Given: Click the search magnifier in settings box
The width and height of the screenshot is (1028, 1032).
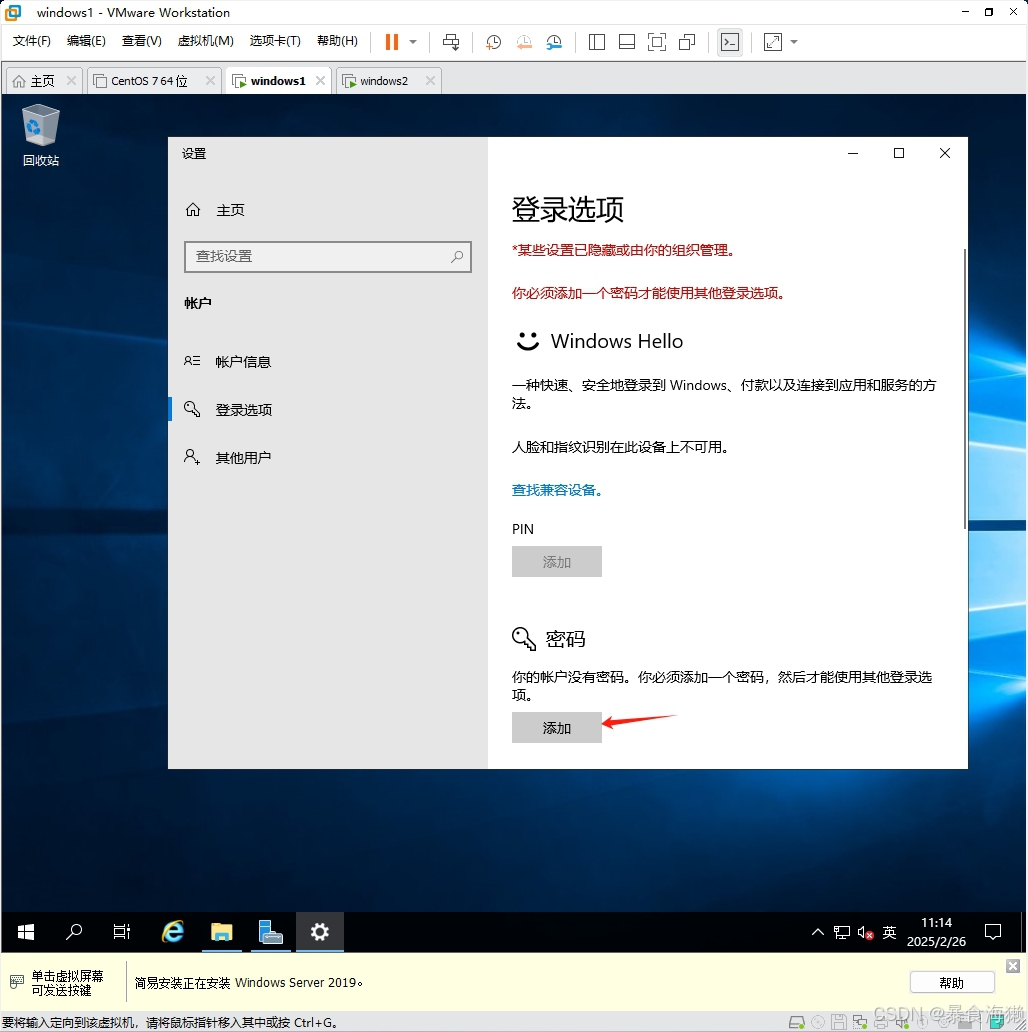Looking at the screenshot, I should (457, 256).
